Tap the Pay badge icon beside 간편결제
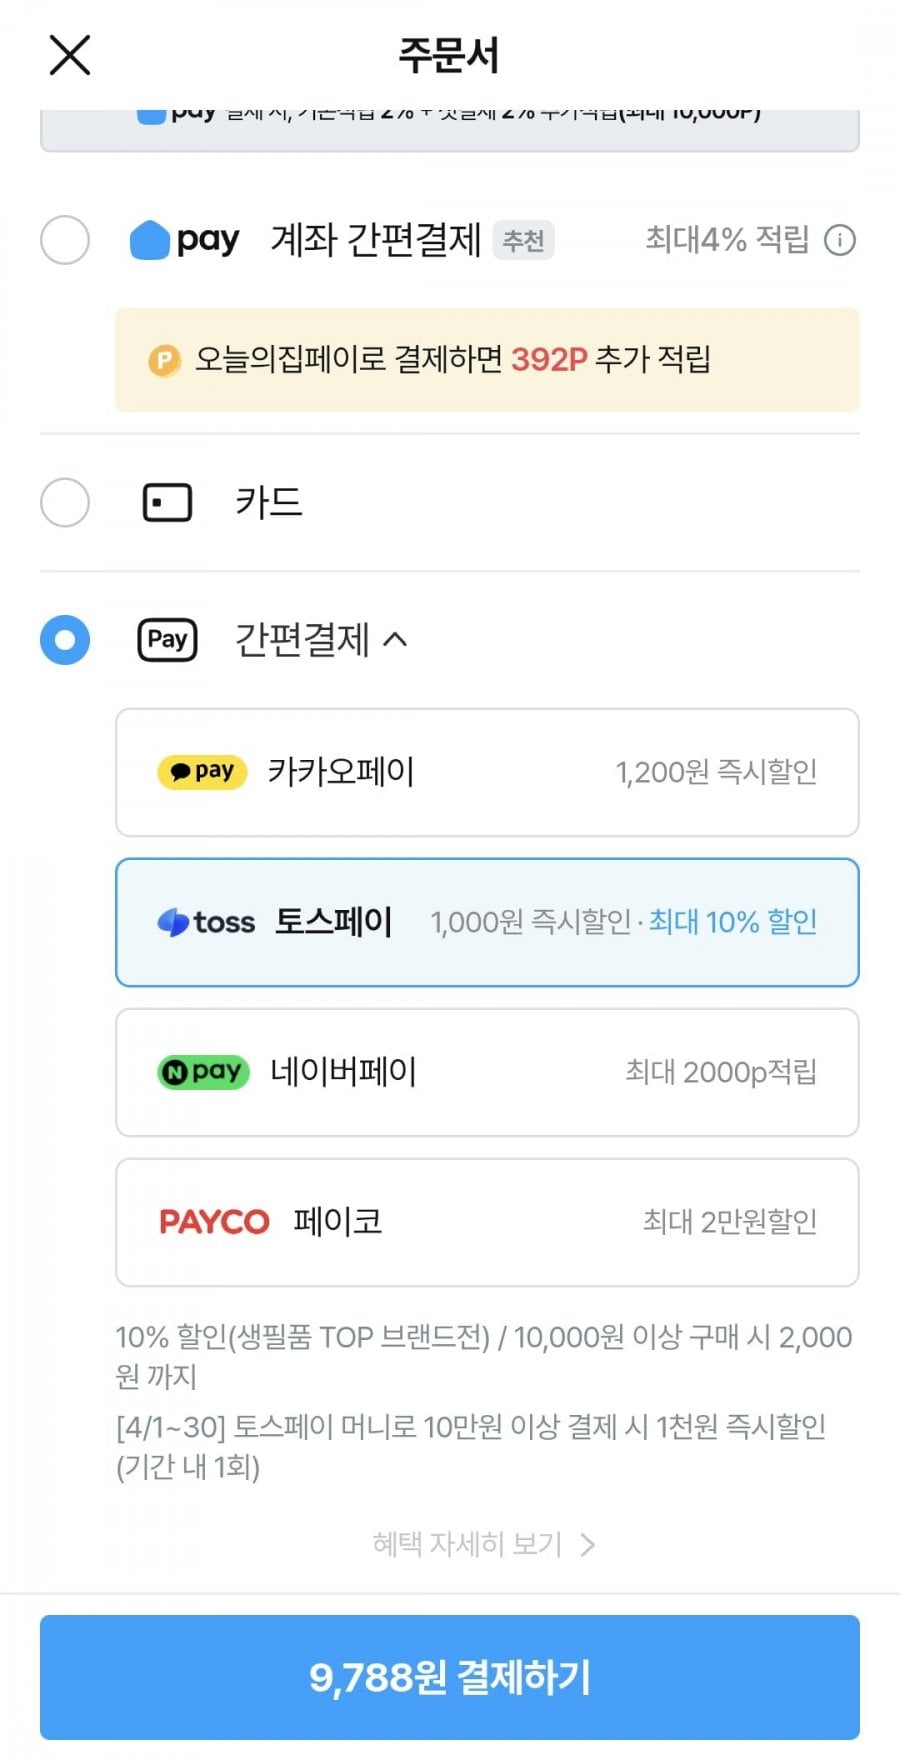This screenshot has height=1760, width=900. tap(167, 640)
